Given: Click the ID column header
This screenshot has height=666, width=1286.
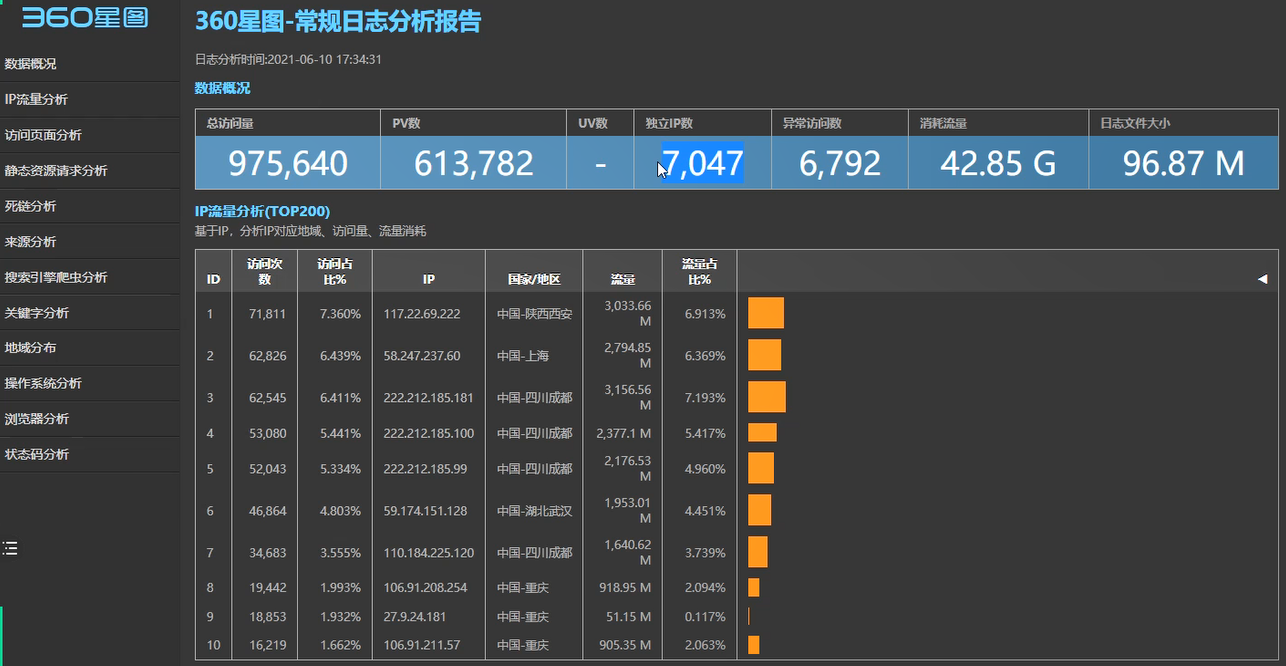Looking at the screenshot, I should click(x=213, y=280).
